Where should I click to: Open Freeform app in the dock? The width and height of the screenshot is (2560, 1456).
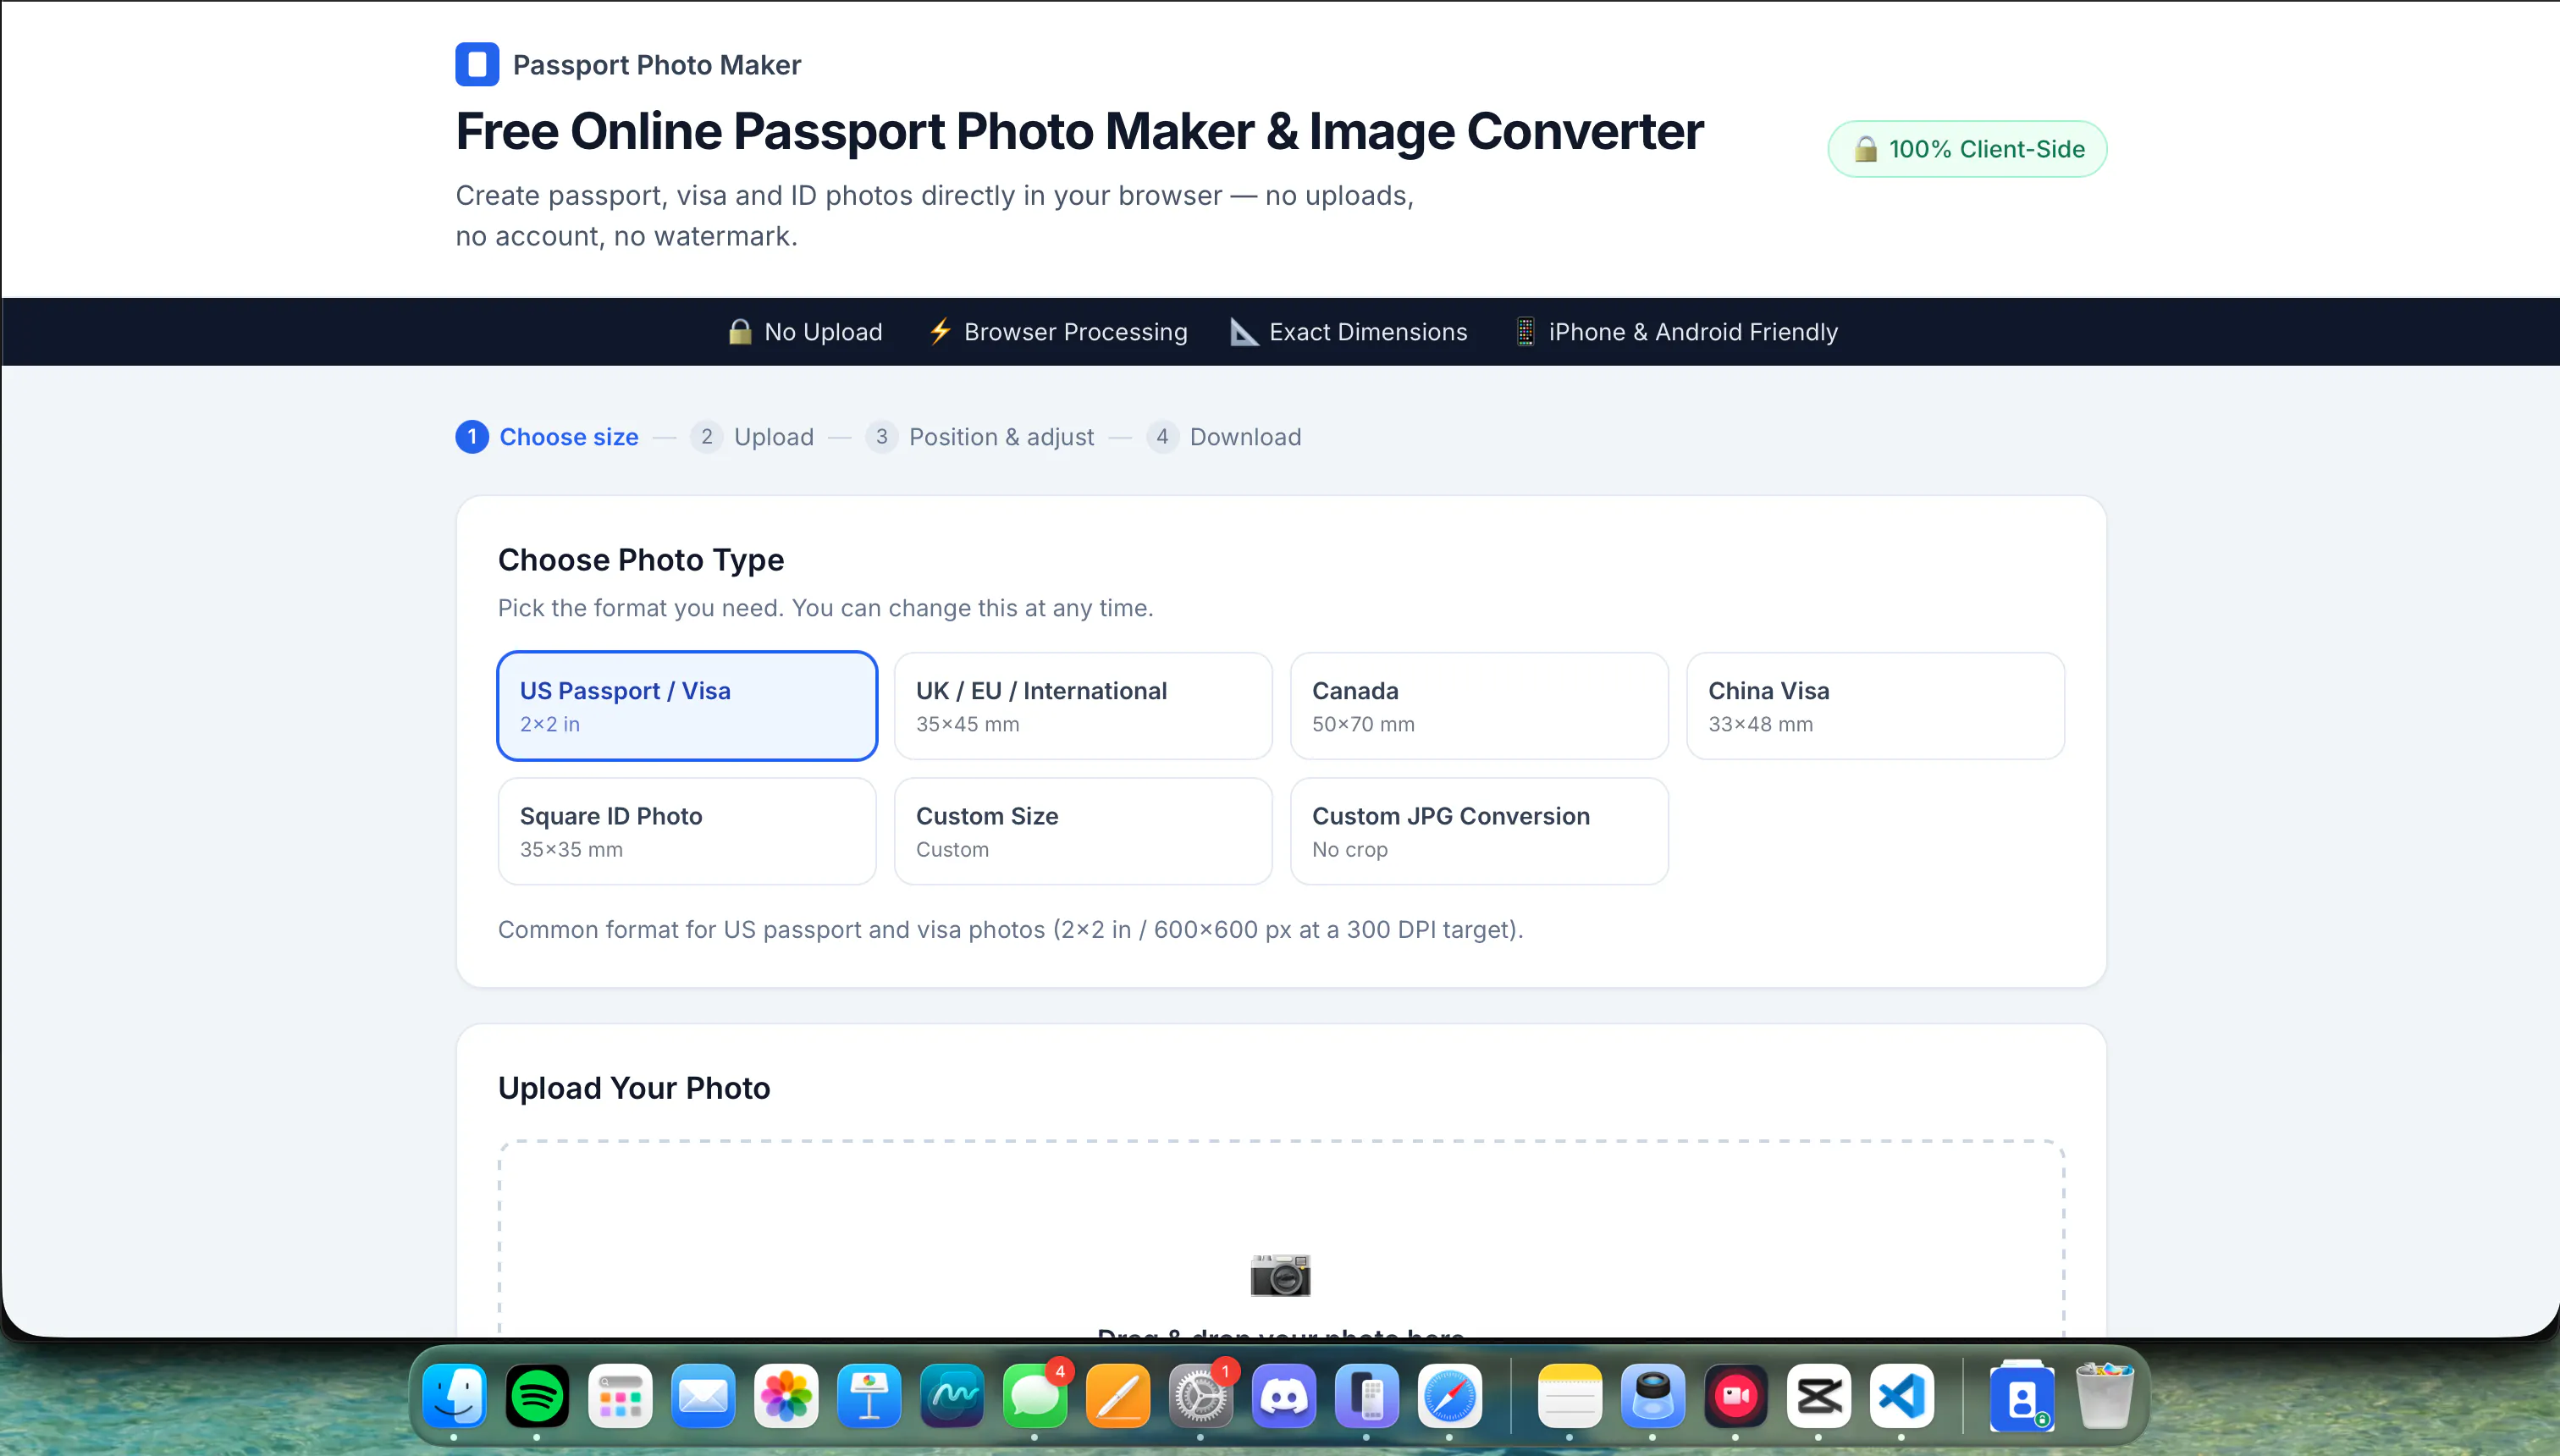point(952,1396)
